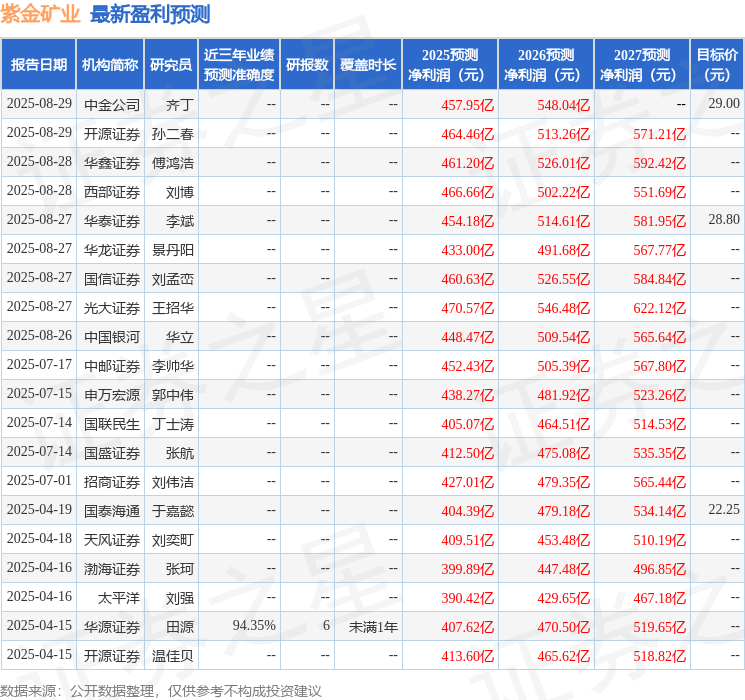The width and height of the screenshot is (745, 700).
Task: Click the 2025预测净利润 column header
Action: 450,65
